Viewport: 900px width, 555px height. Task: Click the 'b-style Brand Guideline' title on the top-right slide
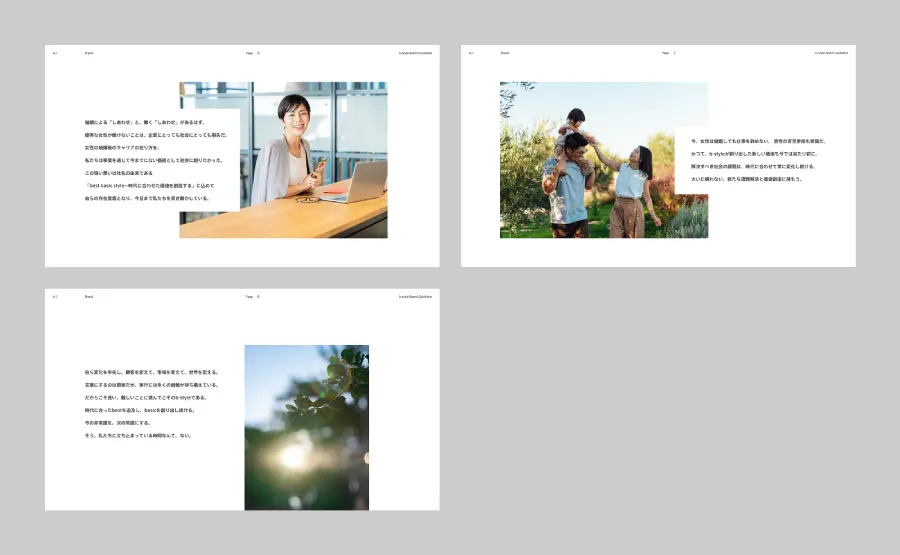coord(831,53)
